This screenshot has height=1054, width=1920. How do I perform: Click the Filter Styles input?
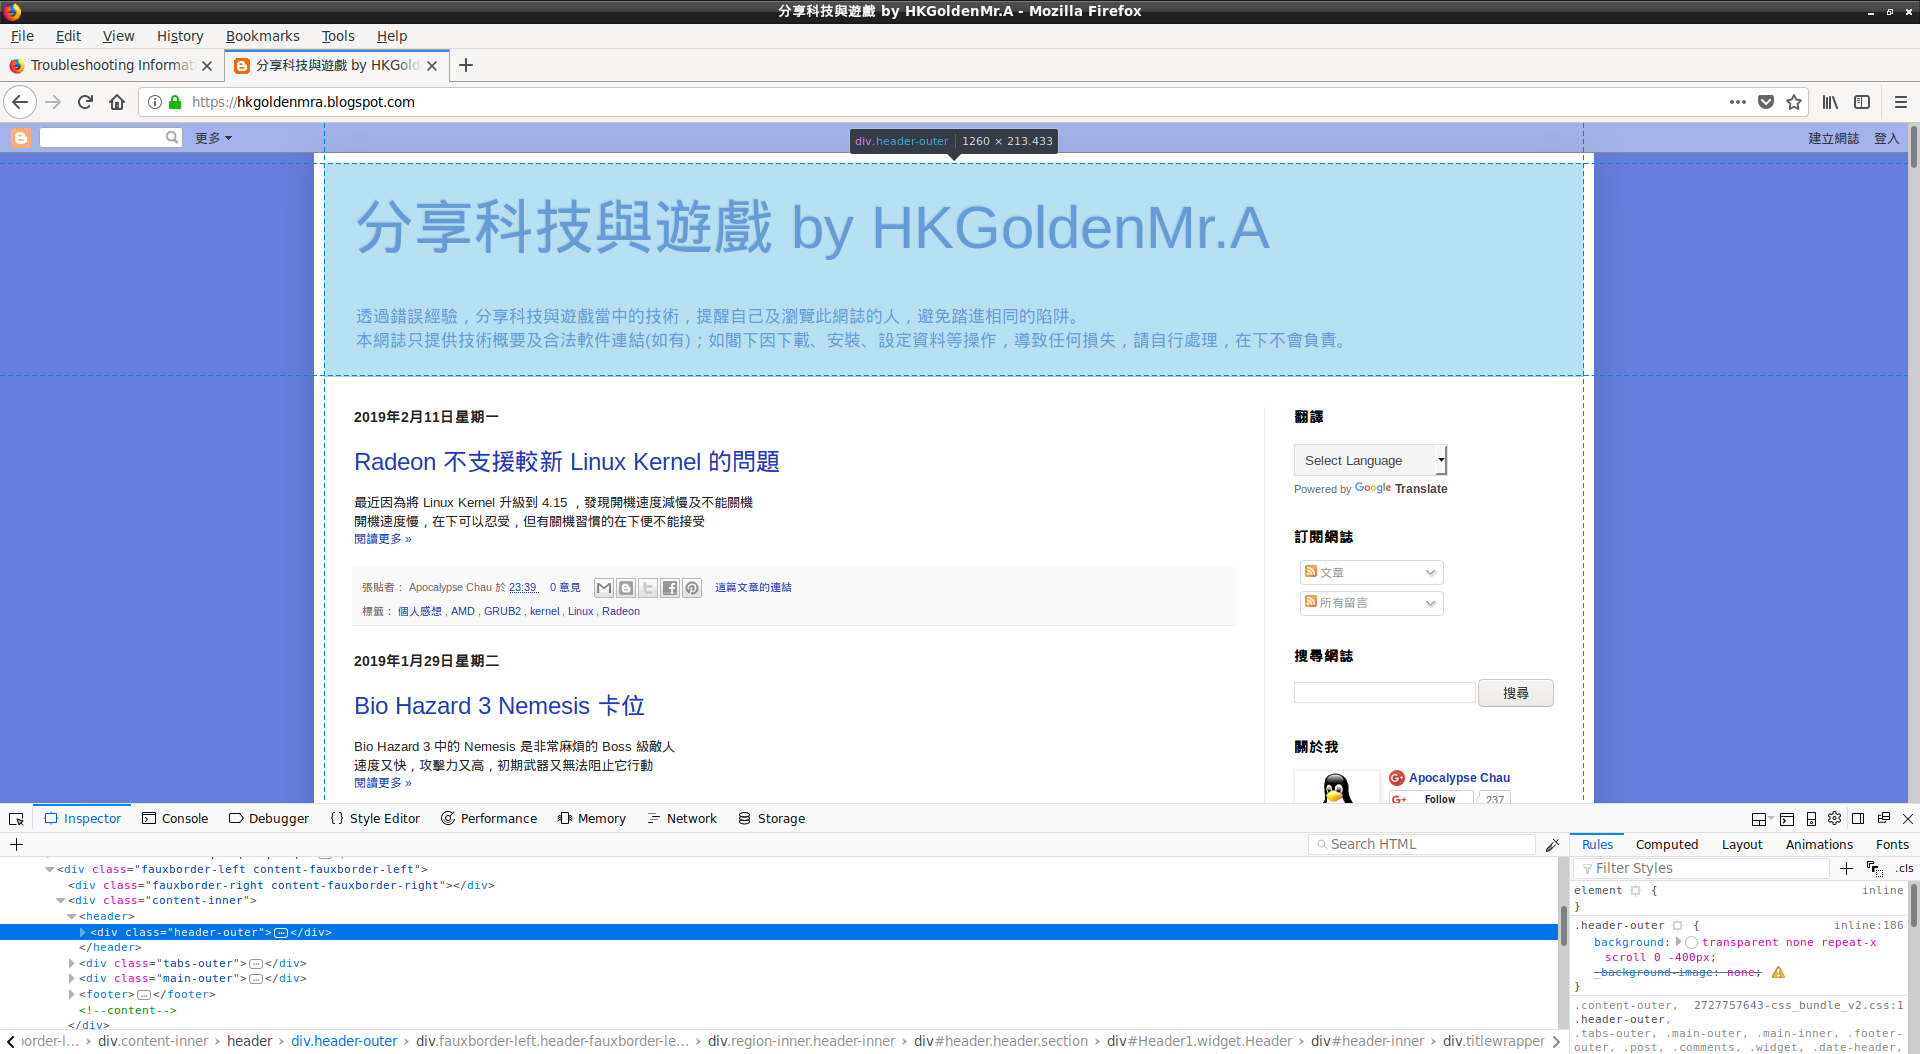[1702, 868]
